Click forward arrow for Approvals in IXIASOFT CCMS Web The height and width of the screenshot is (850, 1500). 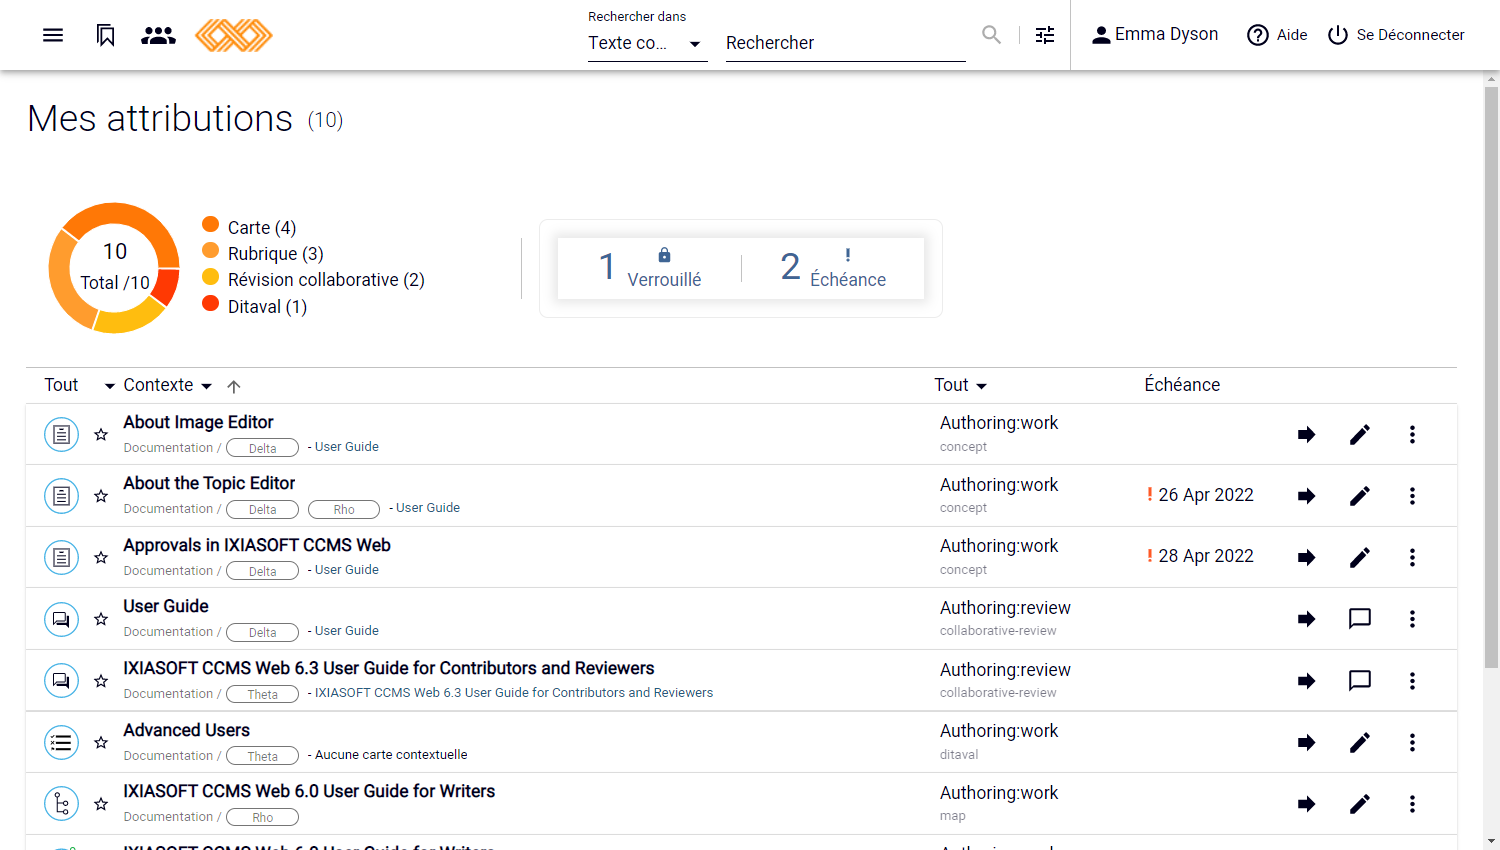pos(1306,557)
